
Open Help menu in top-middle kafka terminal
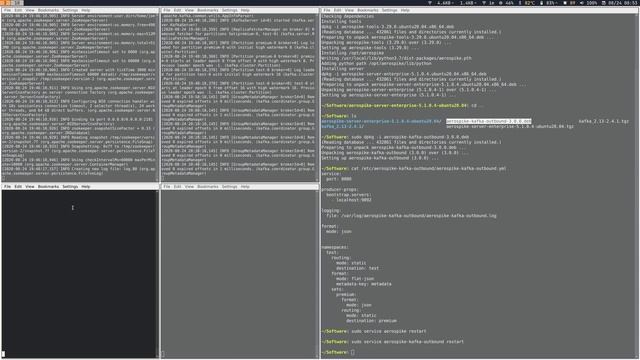245,10
